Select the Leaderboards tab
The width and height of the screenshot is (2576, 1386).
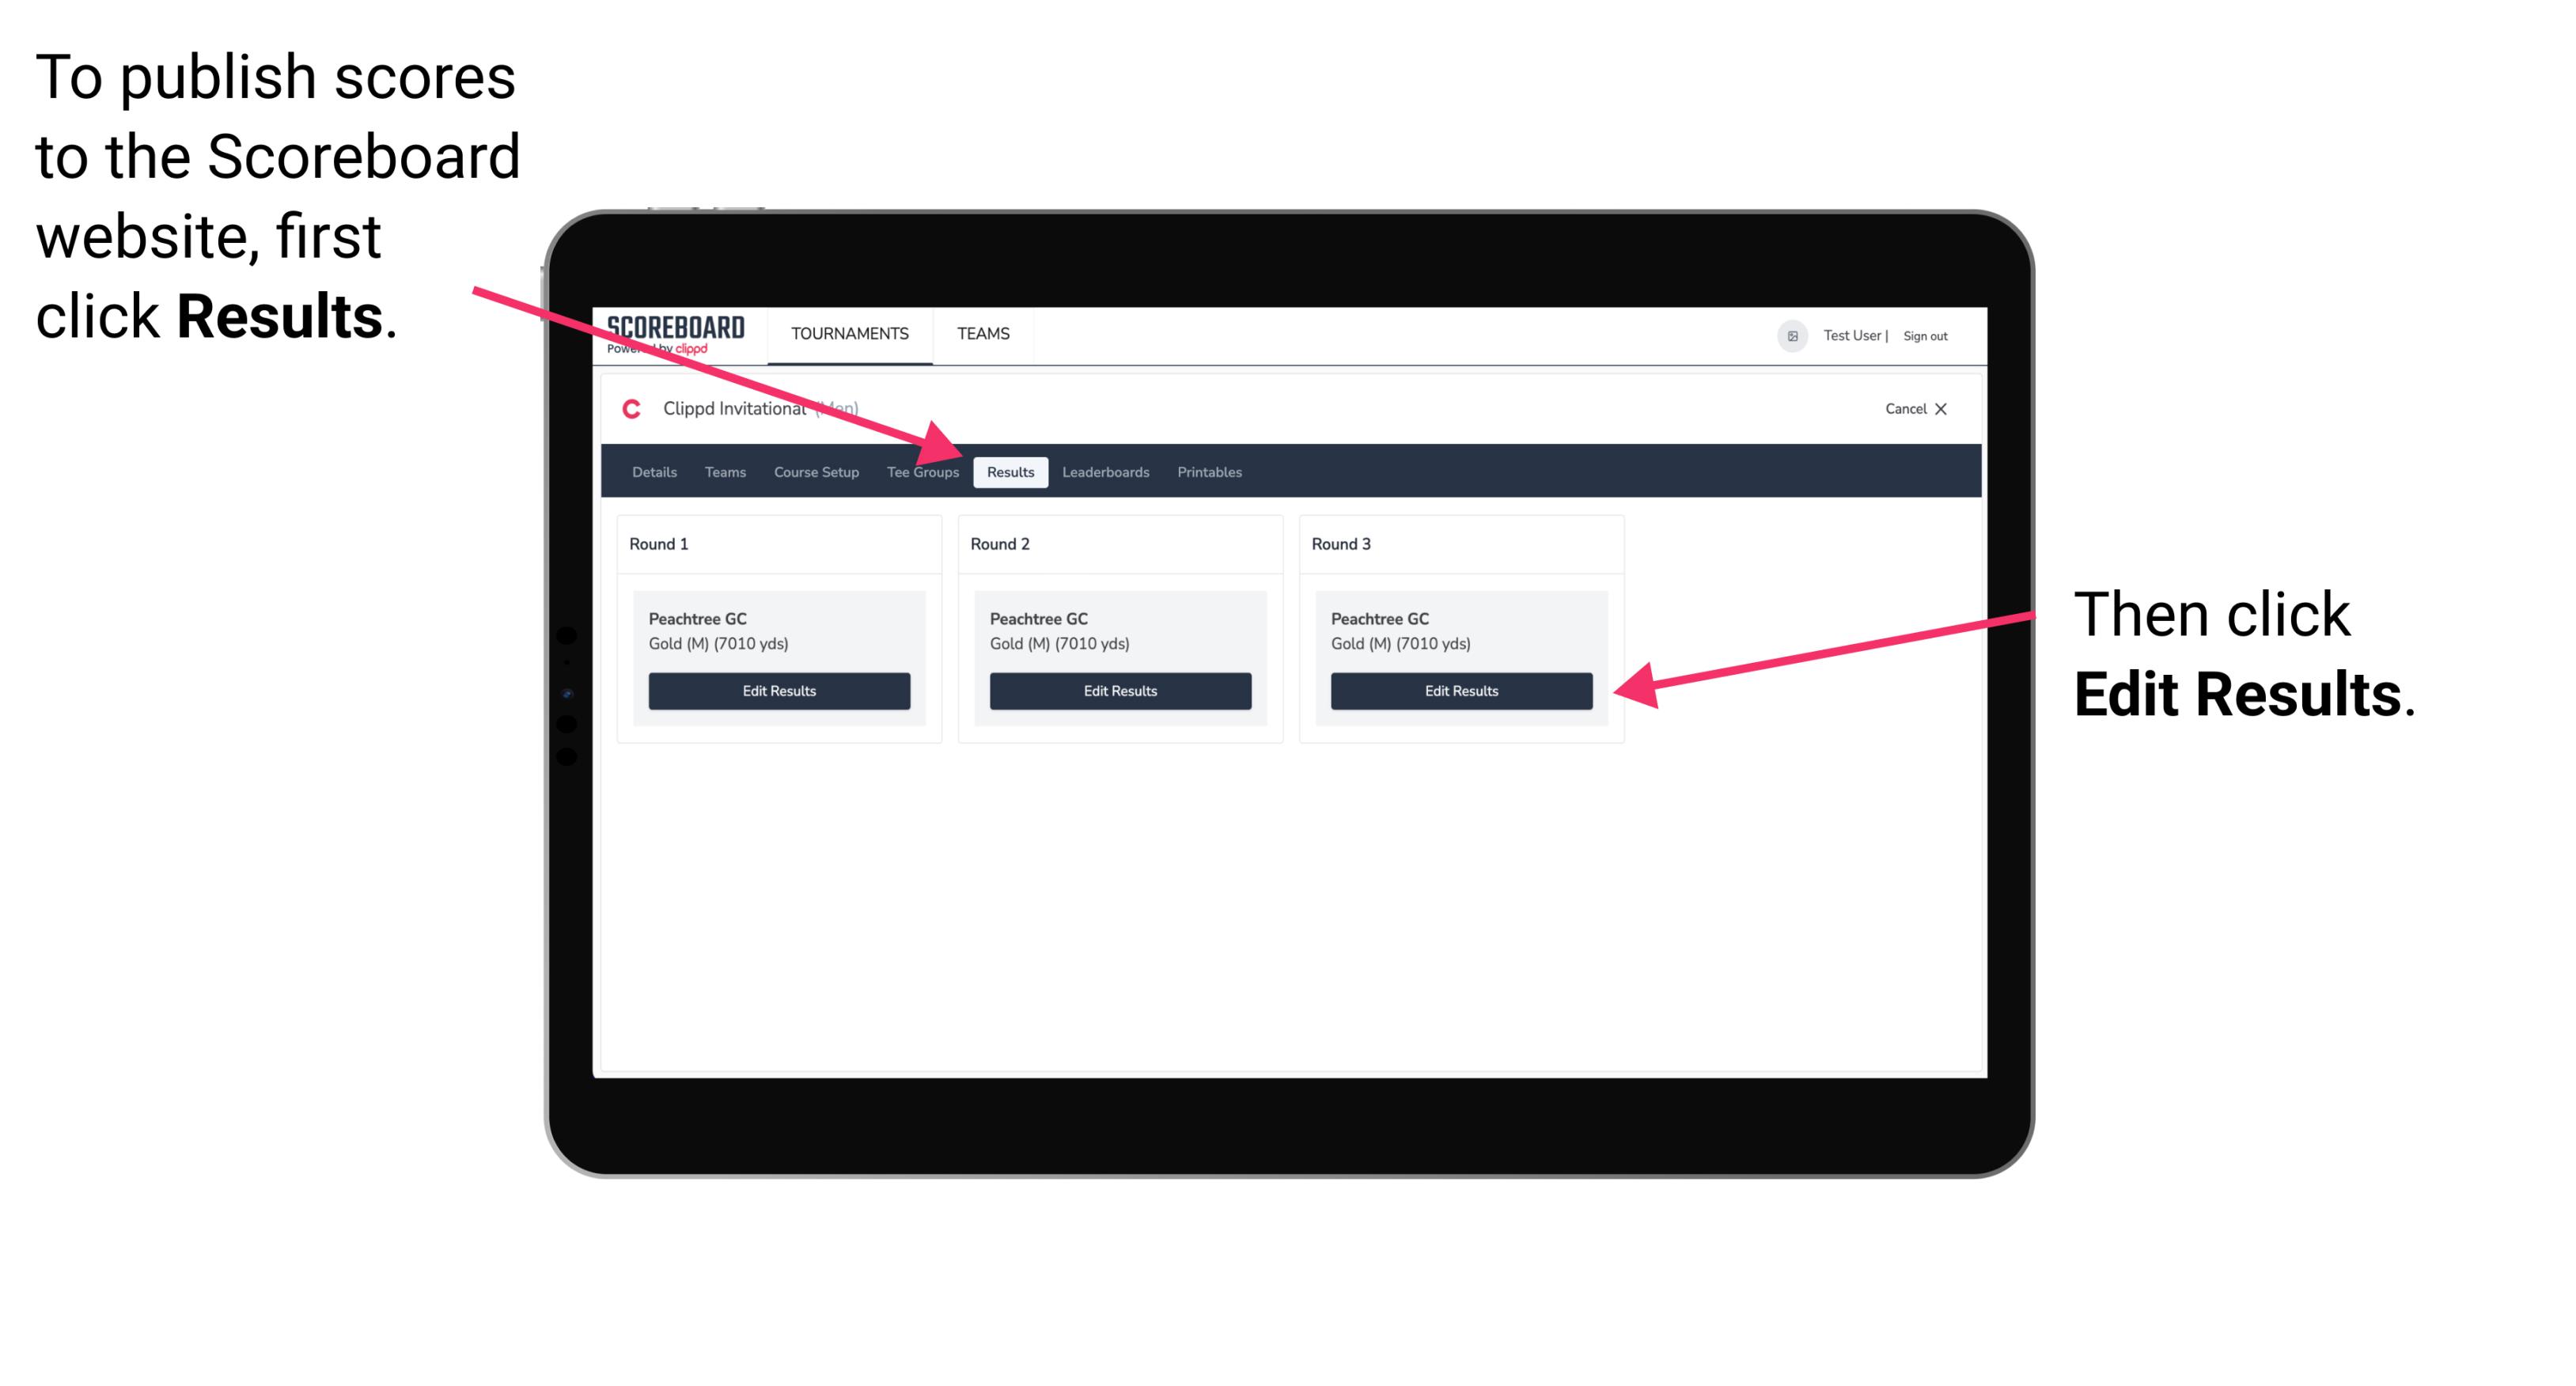click(x=1106, y=473)
